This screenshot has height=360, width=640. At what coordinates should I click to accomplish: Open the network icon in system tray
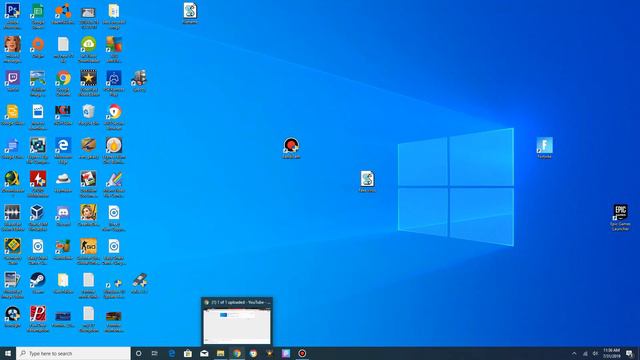[x=585, y=353]
